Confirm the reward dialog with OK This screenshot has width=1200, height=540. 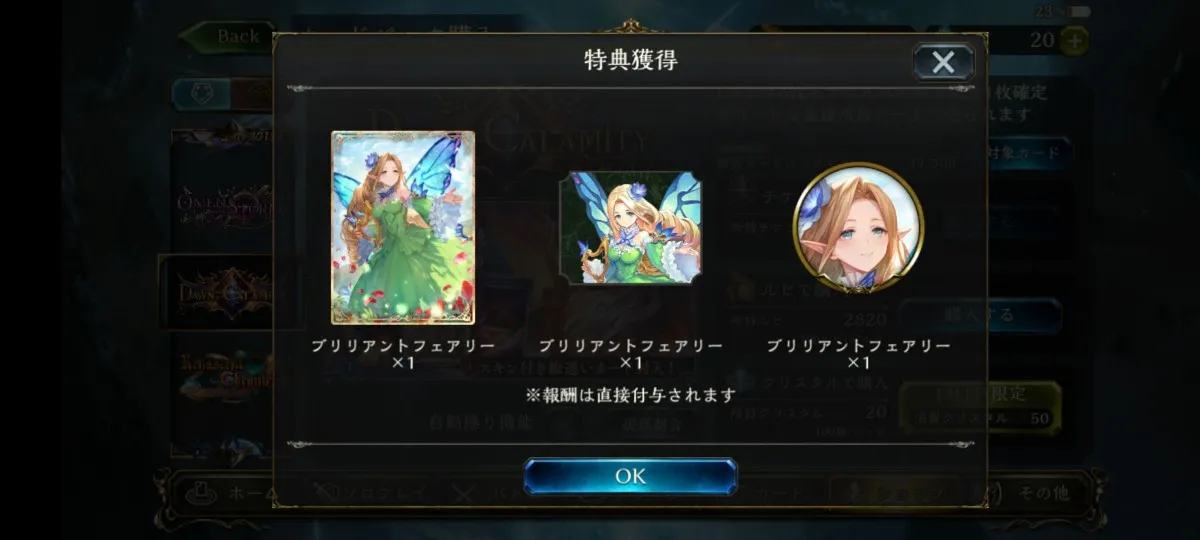tap(630, 476)
